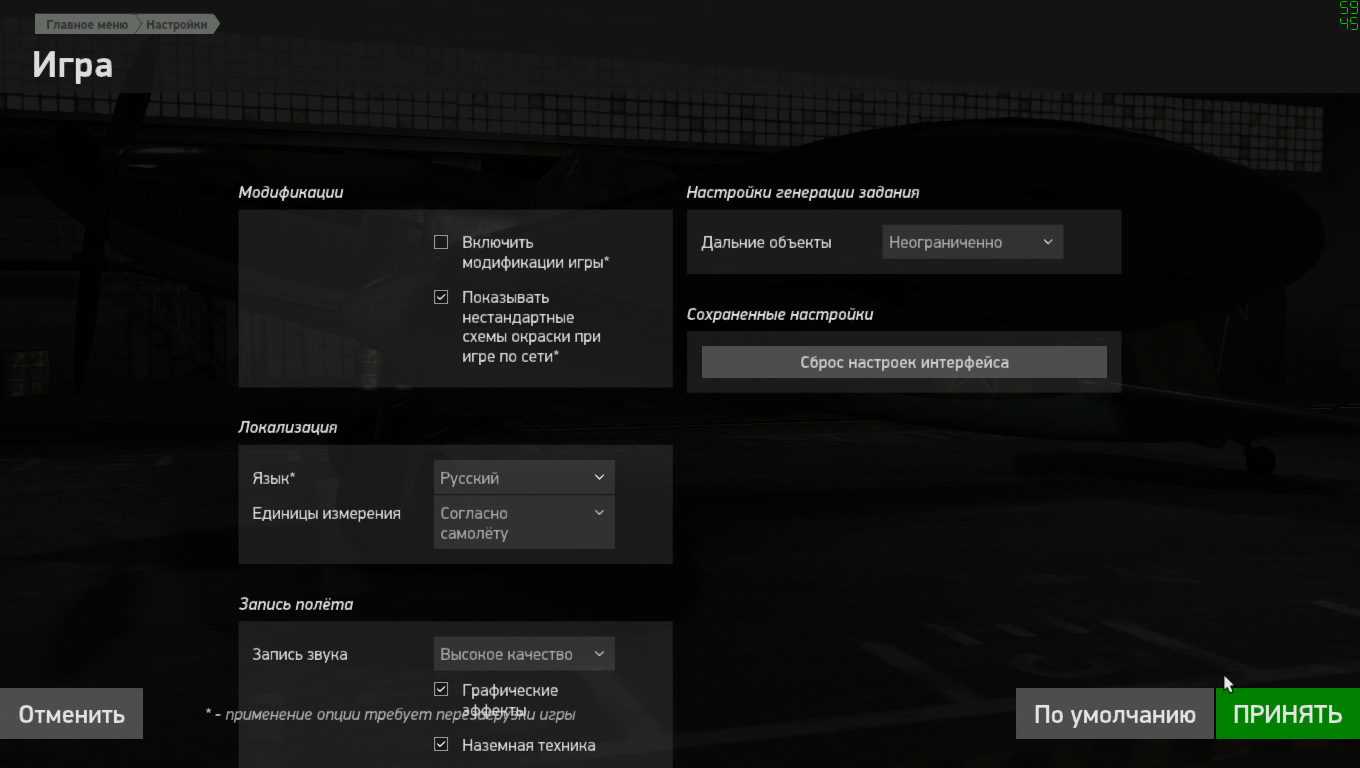Click Сброс настроек интерфейса button
This screenshot has height=768, width=1360.
click(x=904, y=362)
